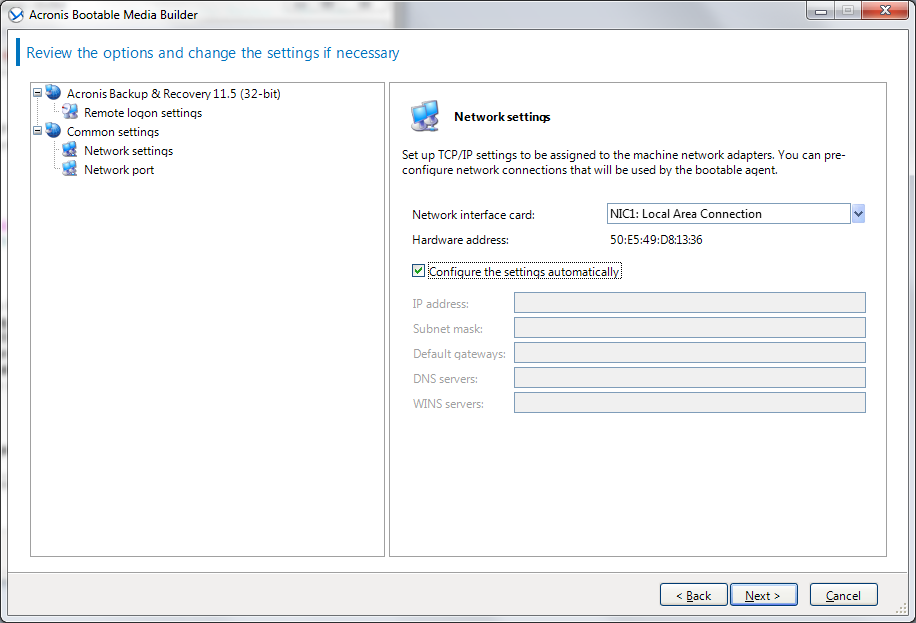916x623 pixels.
Task: Click the large Network settings header icon
Action: click(x=425, y=116)
